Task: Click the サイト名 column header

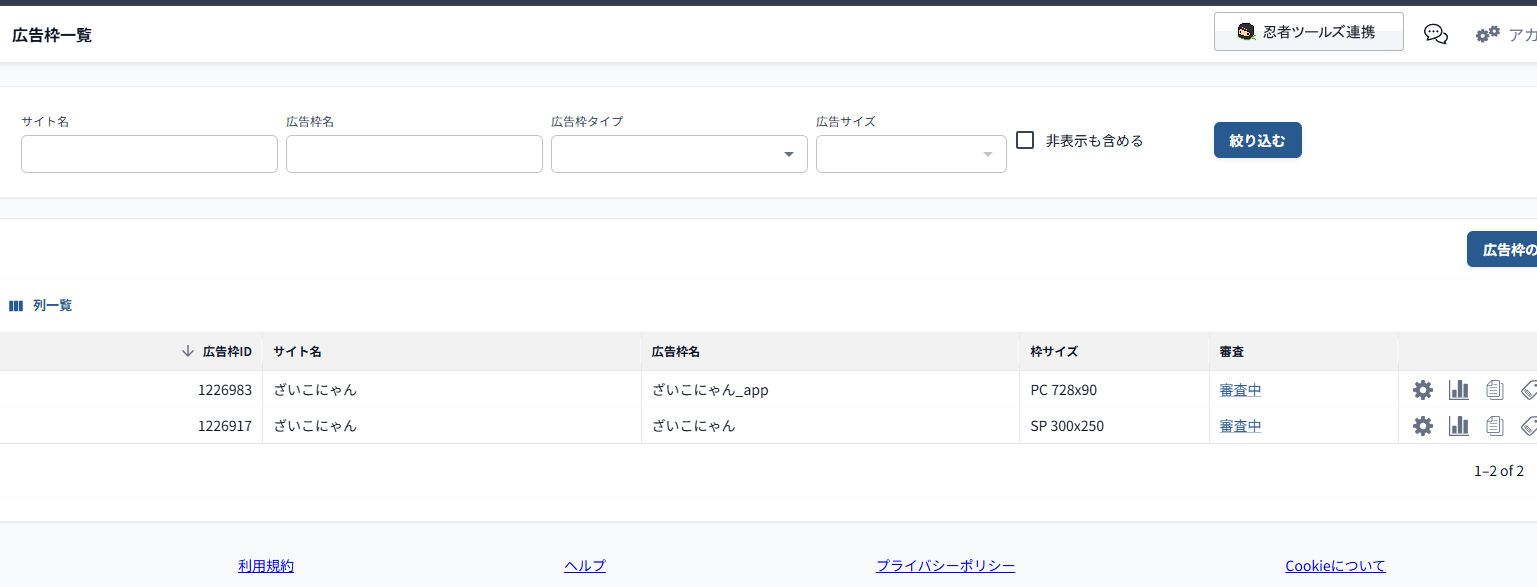Action: [x=297, y=352]
